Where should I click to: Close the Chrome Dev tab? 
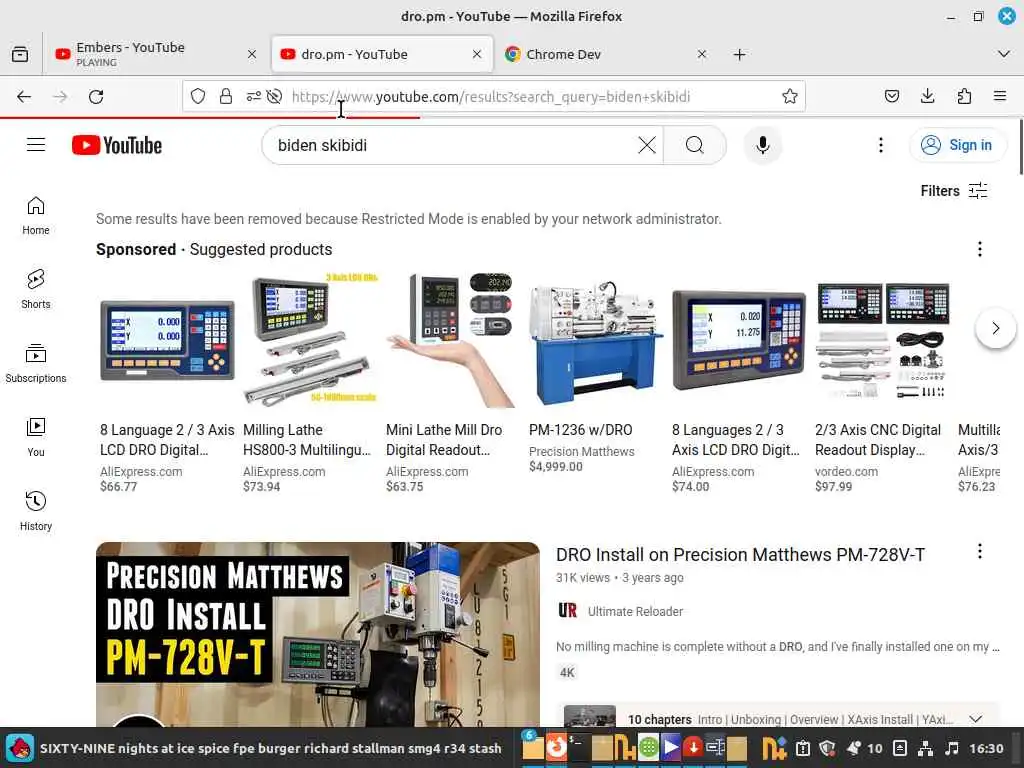[702, 54]
